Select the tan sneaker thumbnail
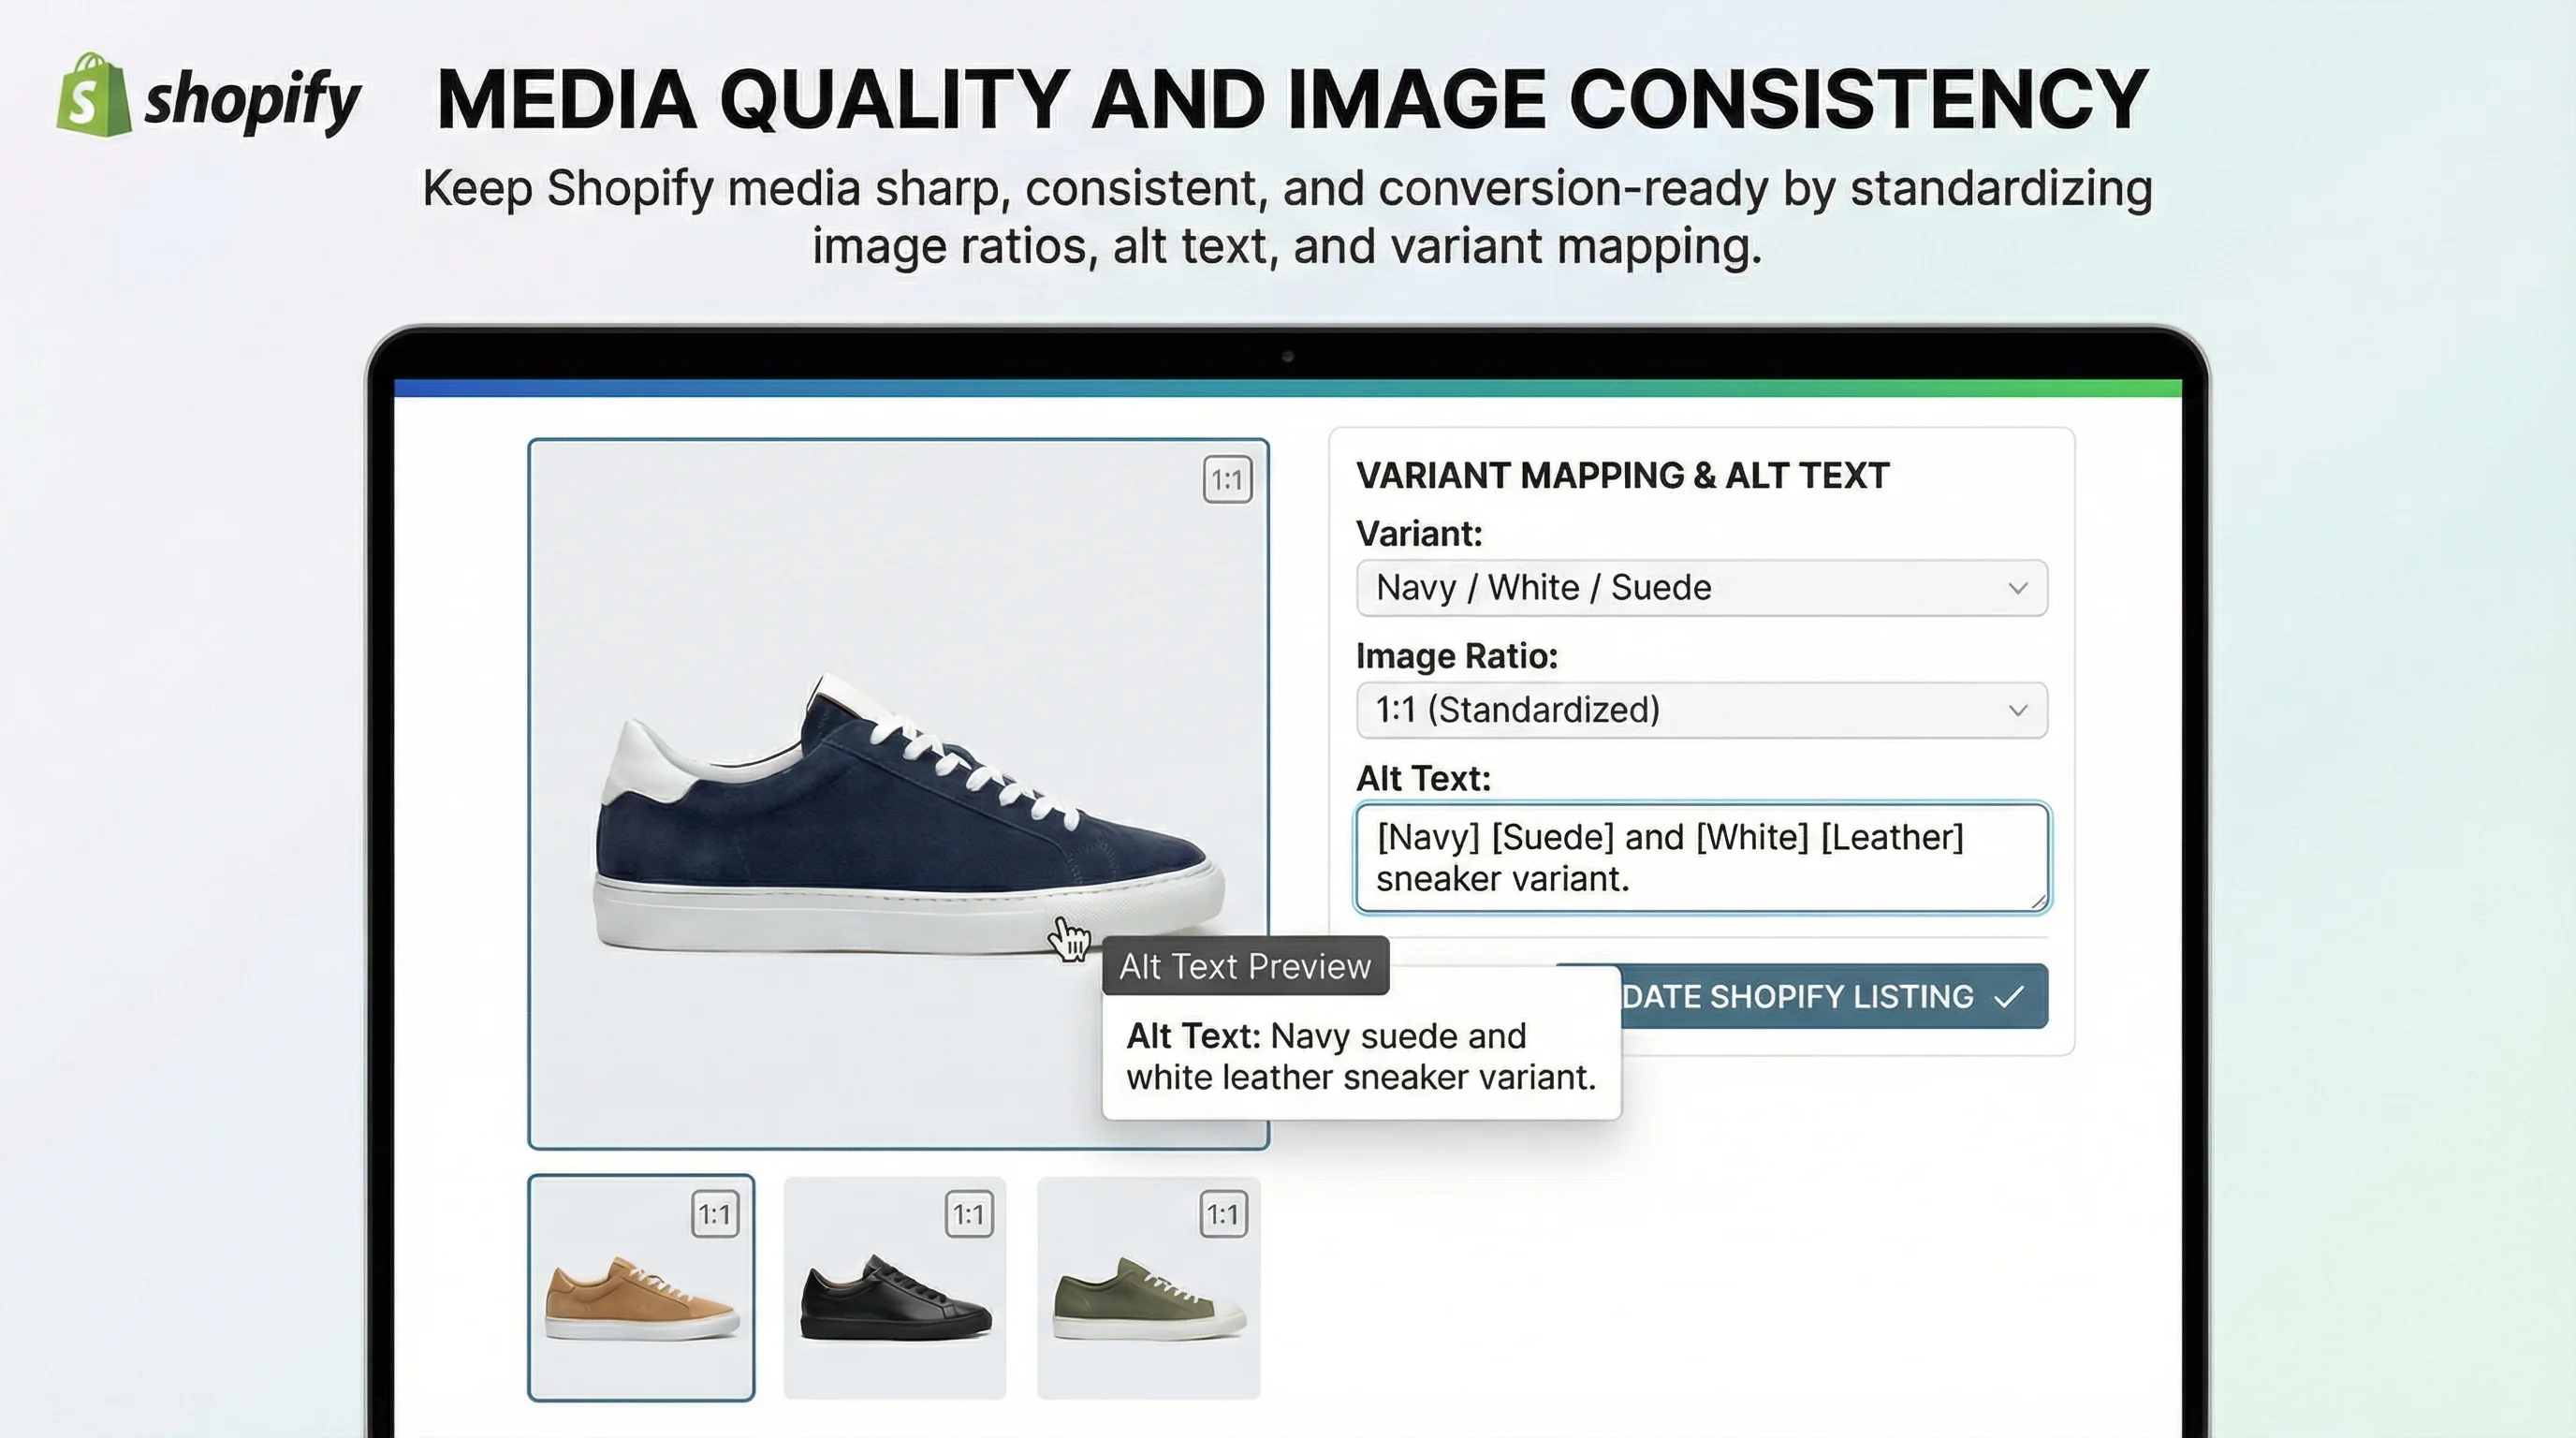The width and height of the screenshot is (2576, 1438). [641, 1290]
